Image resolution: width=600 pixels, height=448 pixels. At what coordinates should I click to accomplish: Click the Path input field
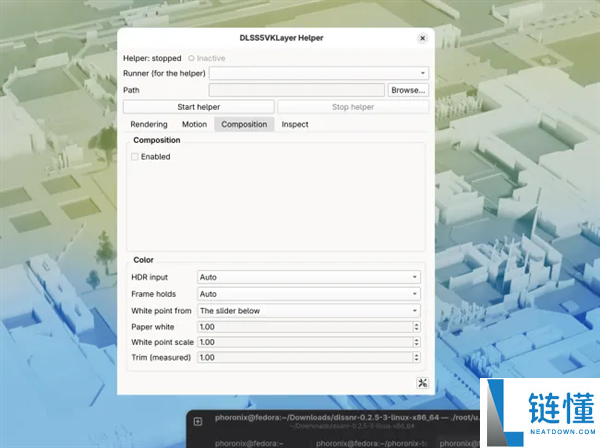(297, 90)
